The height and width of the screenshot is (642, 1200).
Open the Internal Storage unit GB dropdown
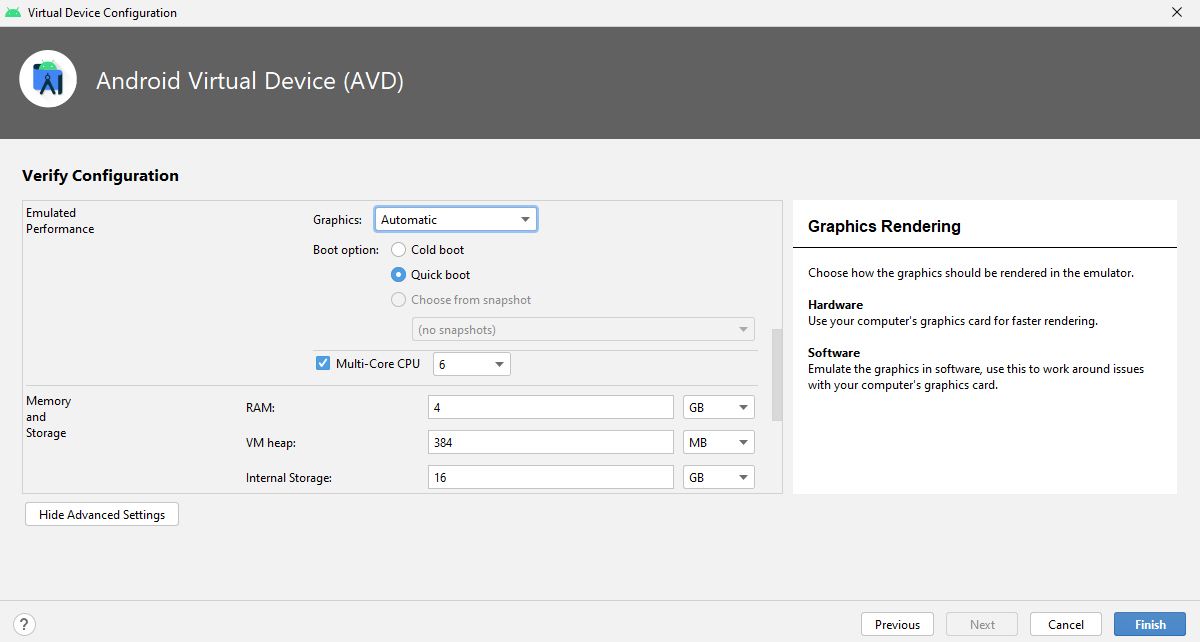(x=719, y=477)
